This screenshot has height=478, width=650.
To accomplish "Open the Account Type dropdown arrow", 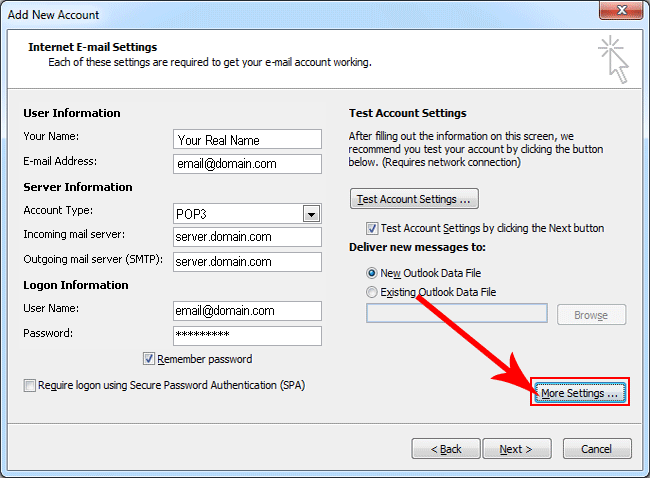I will click(x=311, y=214).
